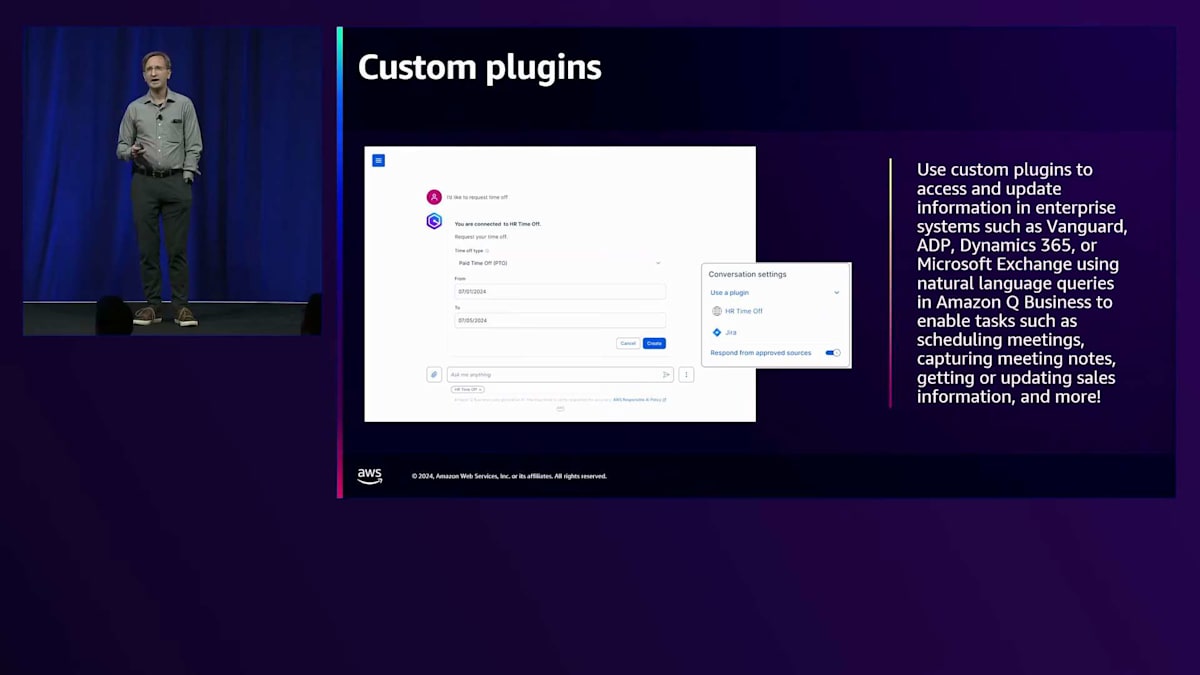Screen dimensions: 1200x675
Task: Toggle Respond from approved sources switch
Action: pos(833,353)
